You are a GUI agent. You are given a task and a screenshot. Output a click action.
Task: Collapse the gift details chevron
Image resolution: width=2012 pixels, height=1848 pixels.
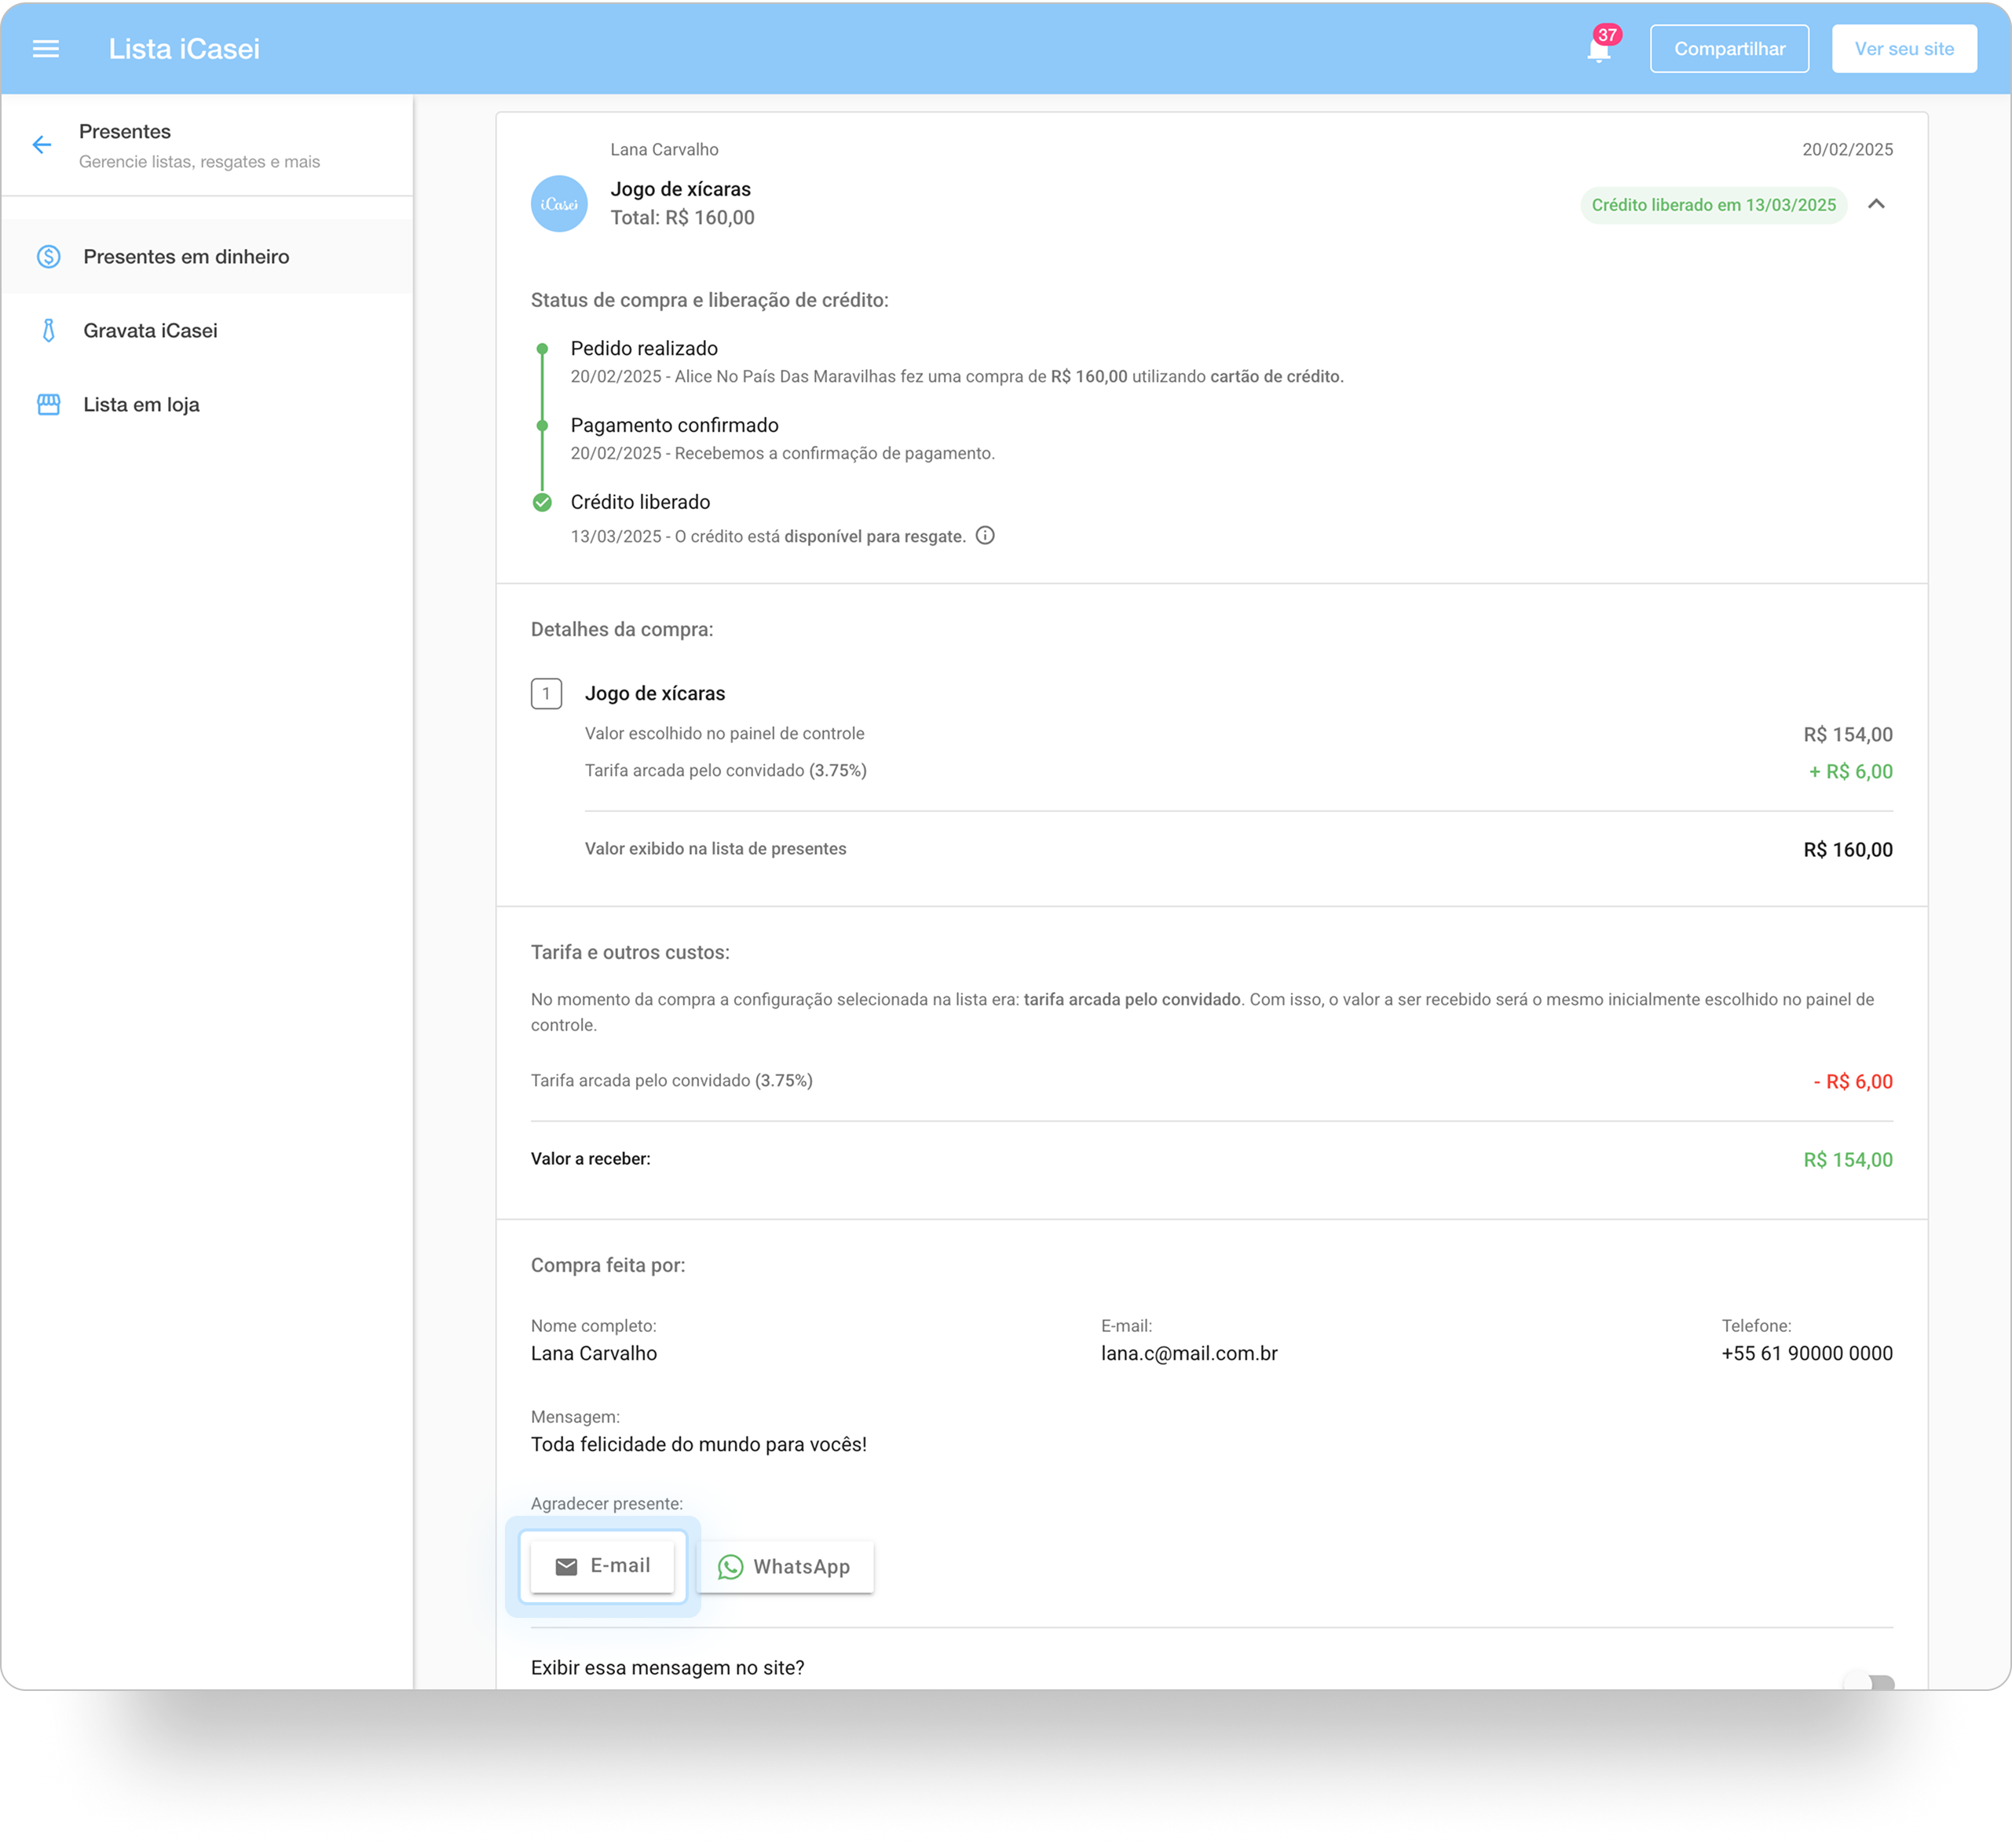point(1876,204)
